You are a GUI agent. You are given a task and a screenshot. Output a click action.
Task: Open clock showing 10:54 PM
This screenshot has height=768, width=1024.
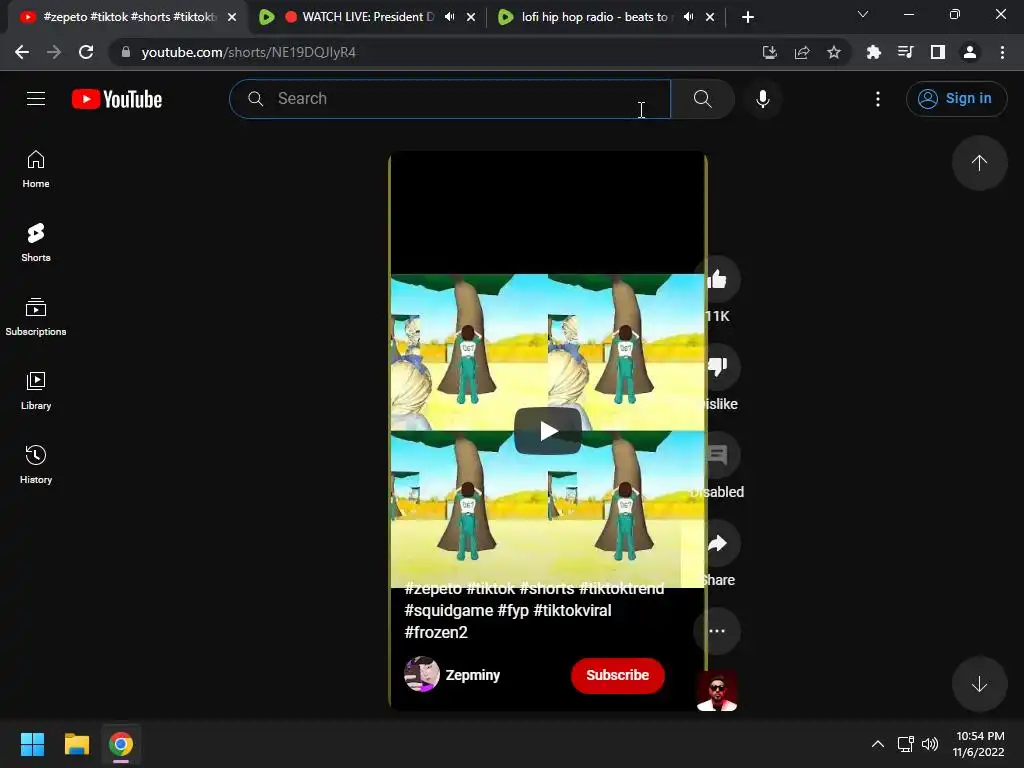(979, 744)
